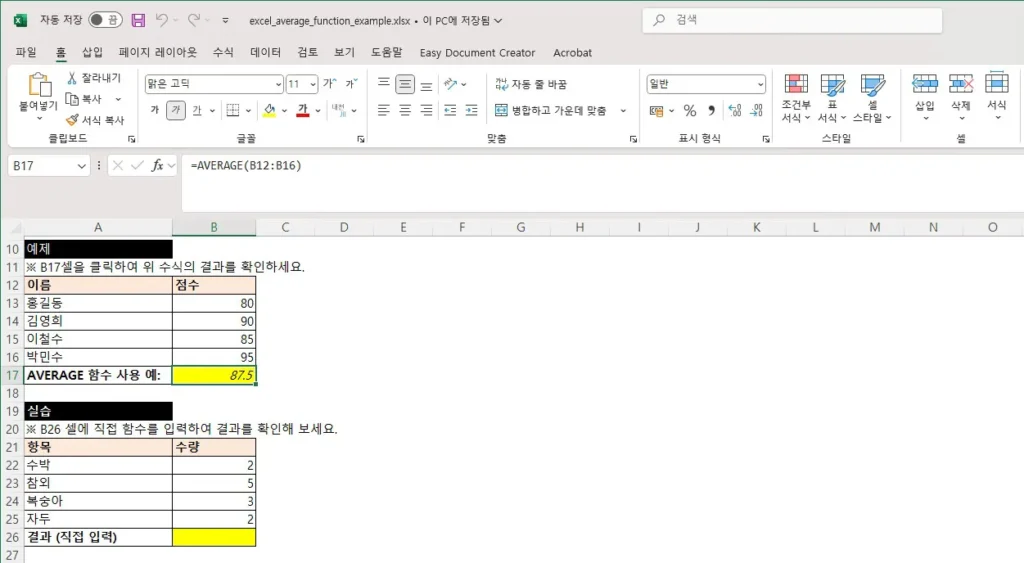Open the 페이지 레이아웃 tab
The image size is (1024, 563).
click(157, 52)
